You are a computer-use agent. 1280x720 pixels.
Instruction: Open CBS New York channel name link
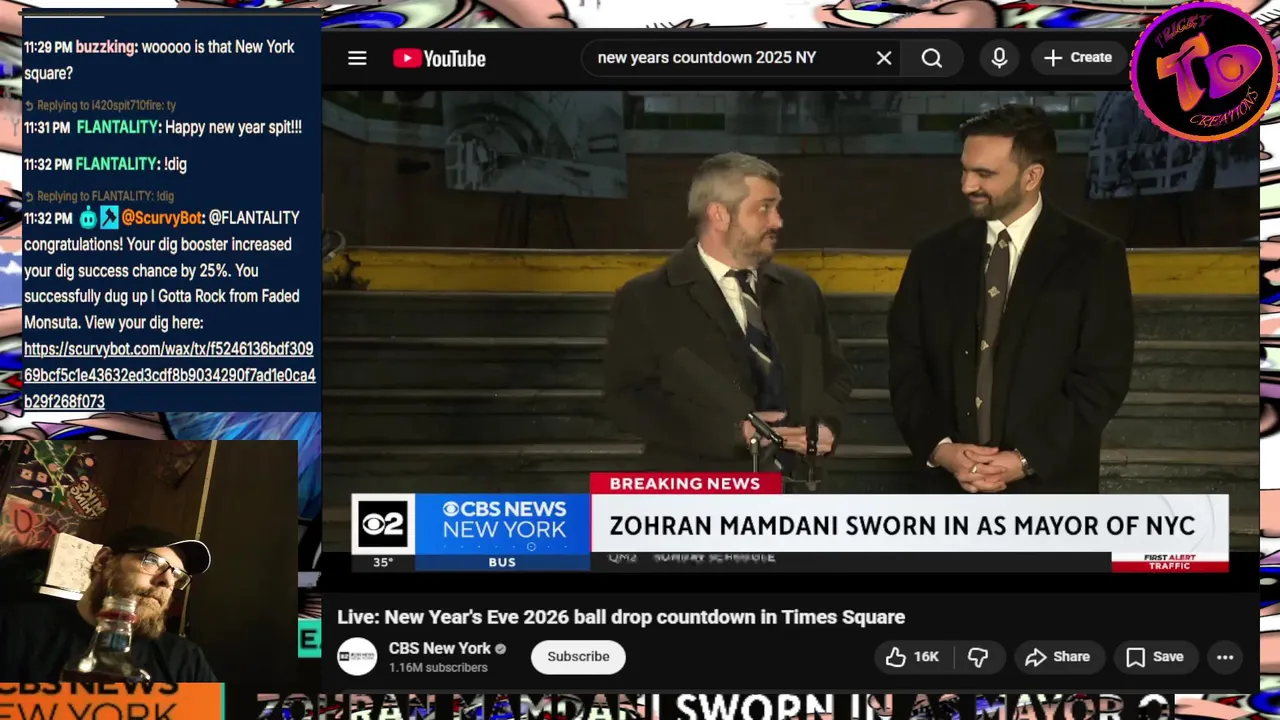[x=440, y=648]
